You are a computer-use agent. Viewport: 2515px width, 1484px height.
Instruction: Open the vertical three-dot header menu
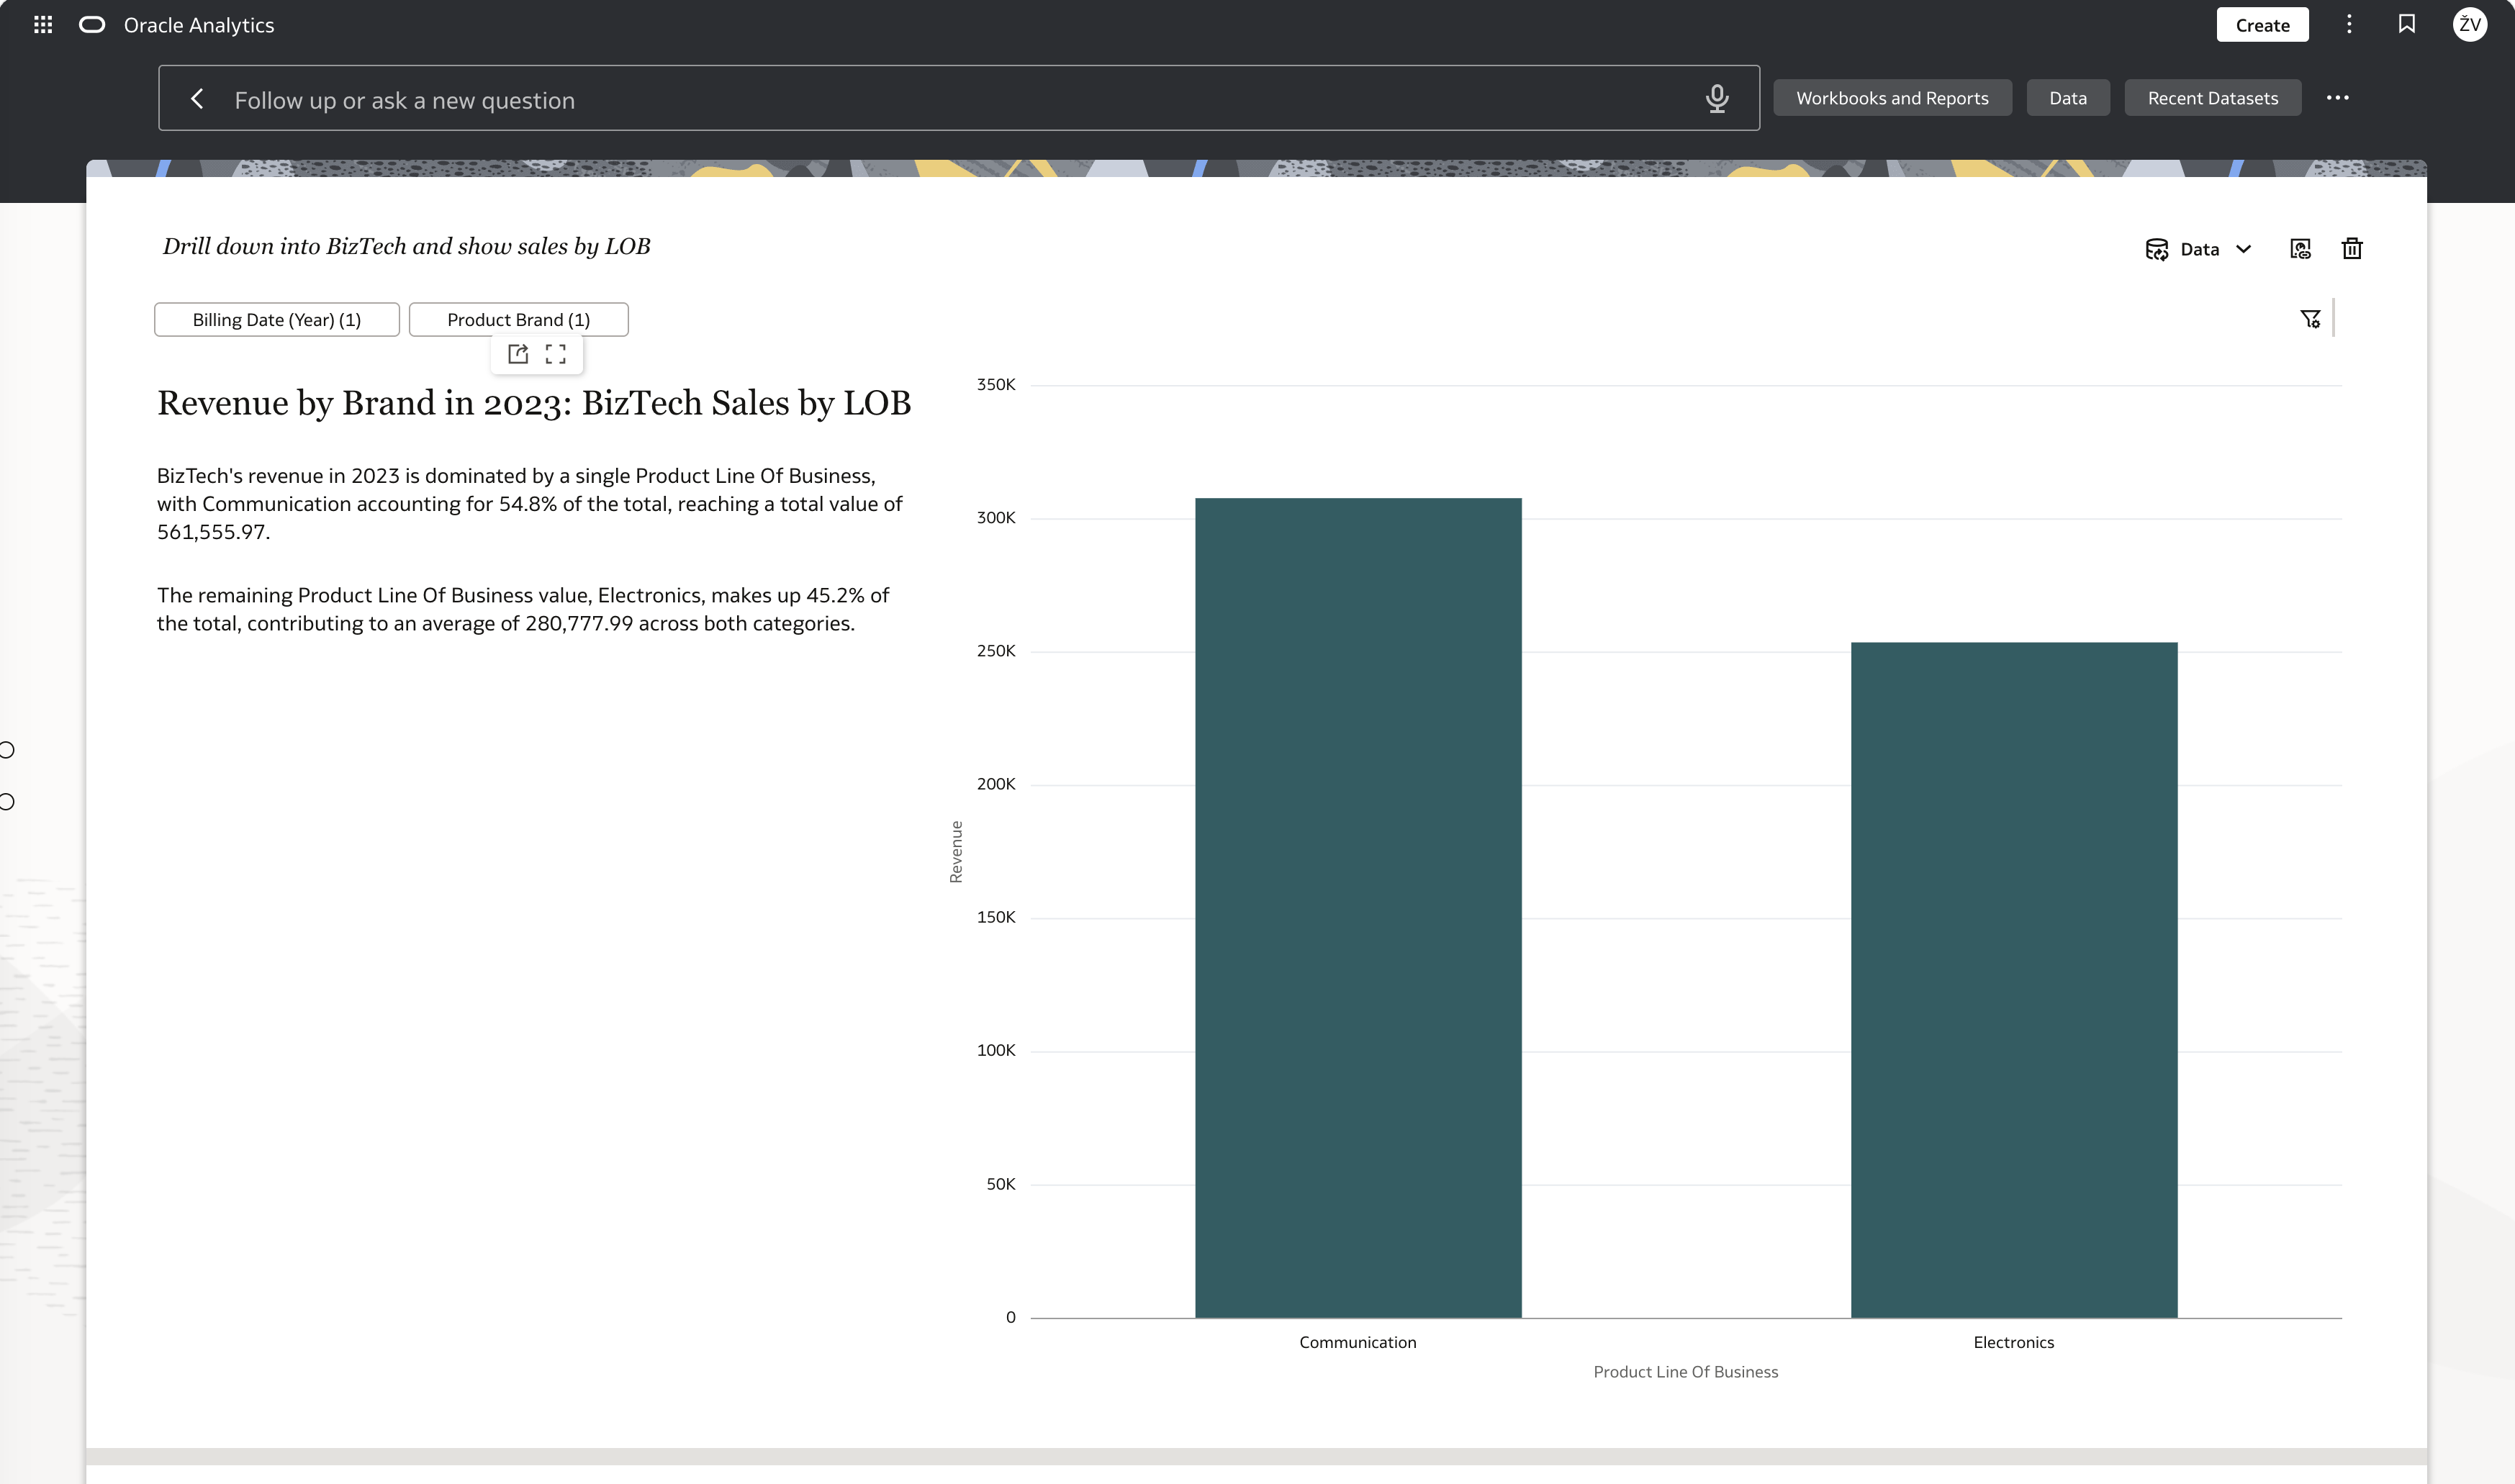2349,25
